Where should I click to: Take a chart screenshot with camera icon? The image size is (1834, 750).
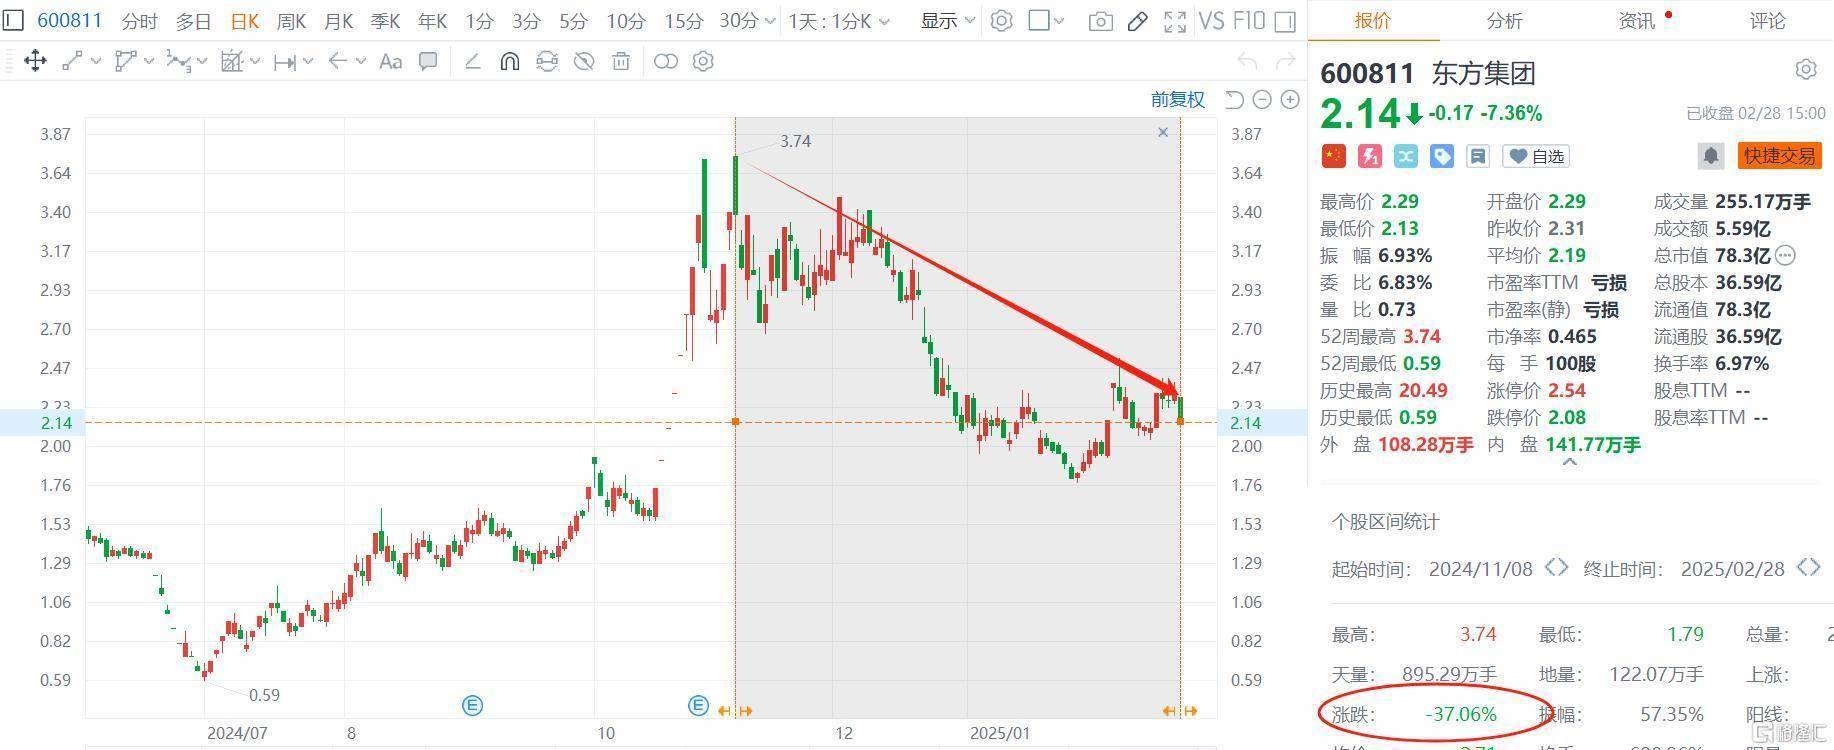[x=1100, y=21]
